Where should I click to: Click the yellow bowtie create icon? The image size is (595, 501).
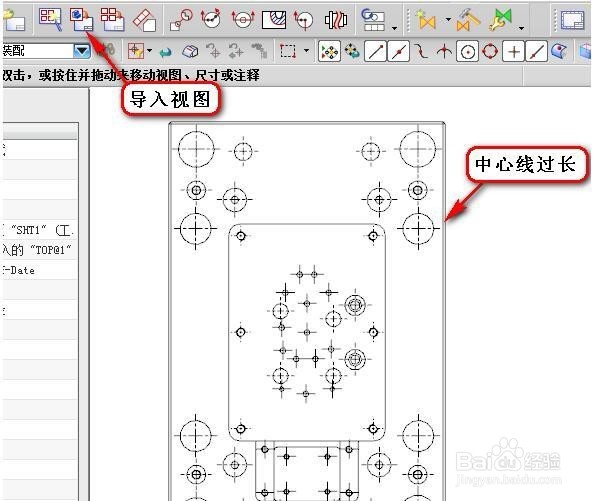coord(426,20)
